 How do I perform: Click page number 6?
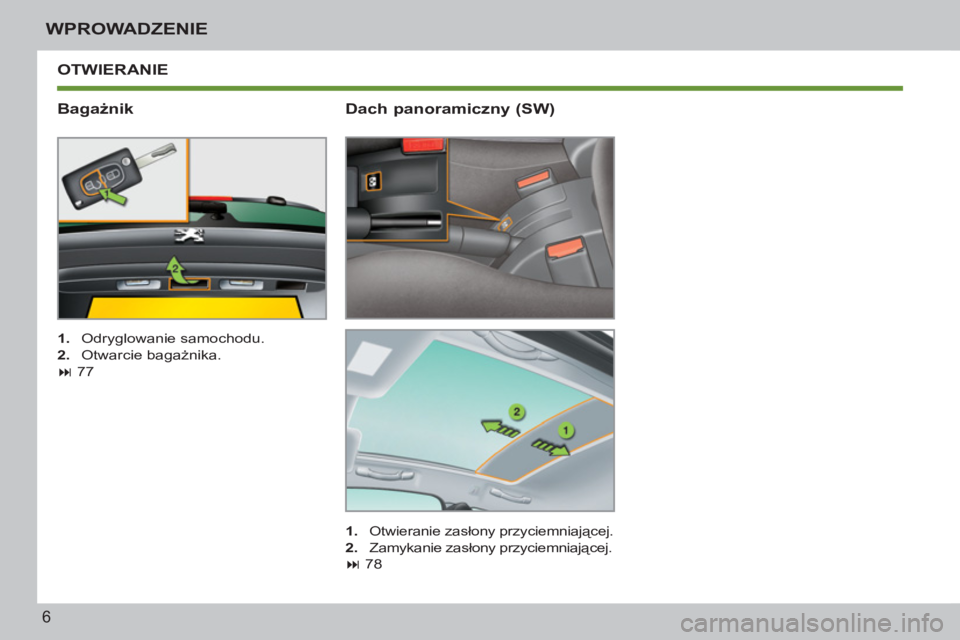click(x=47, y=617)
